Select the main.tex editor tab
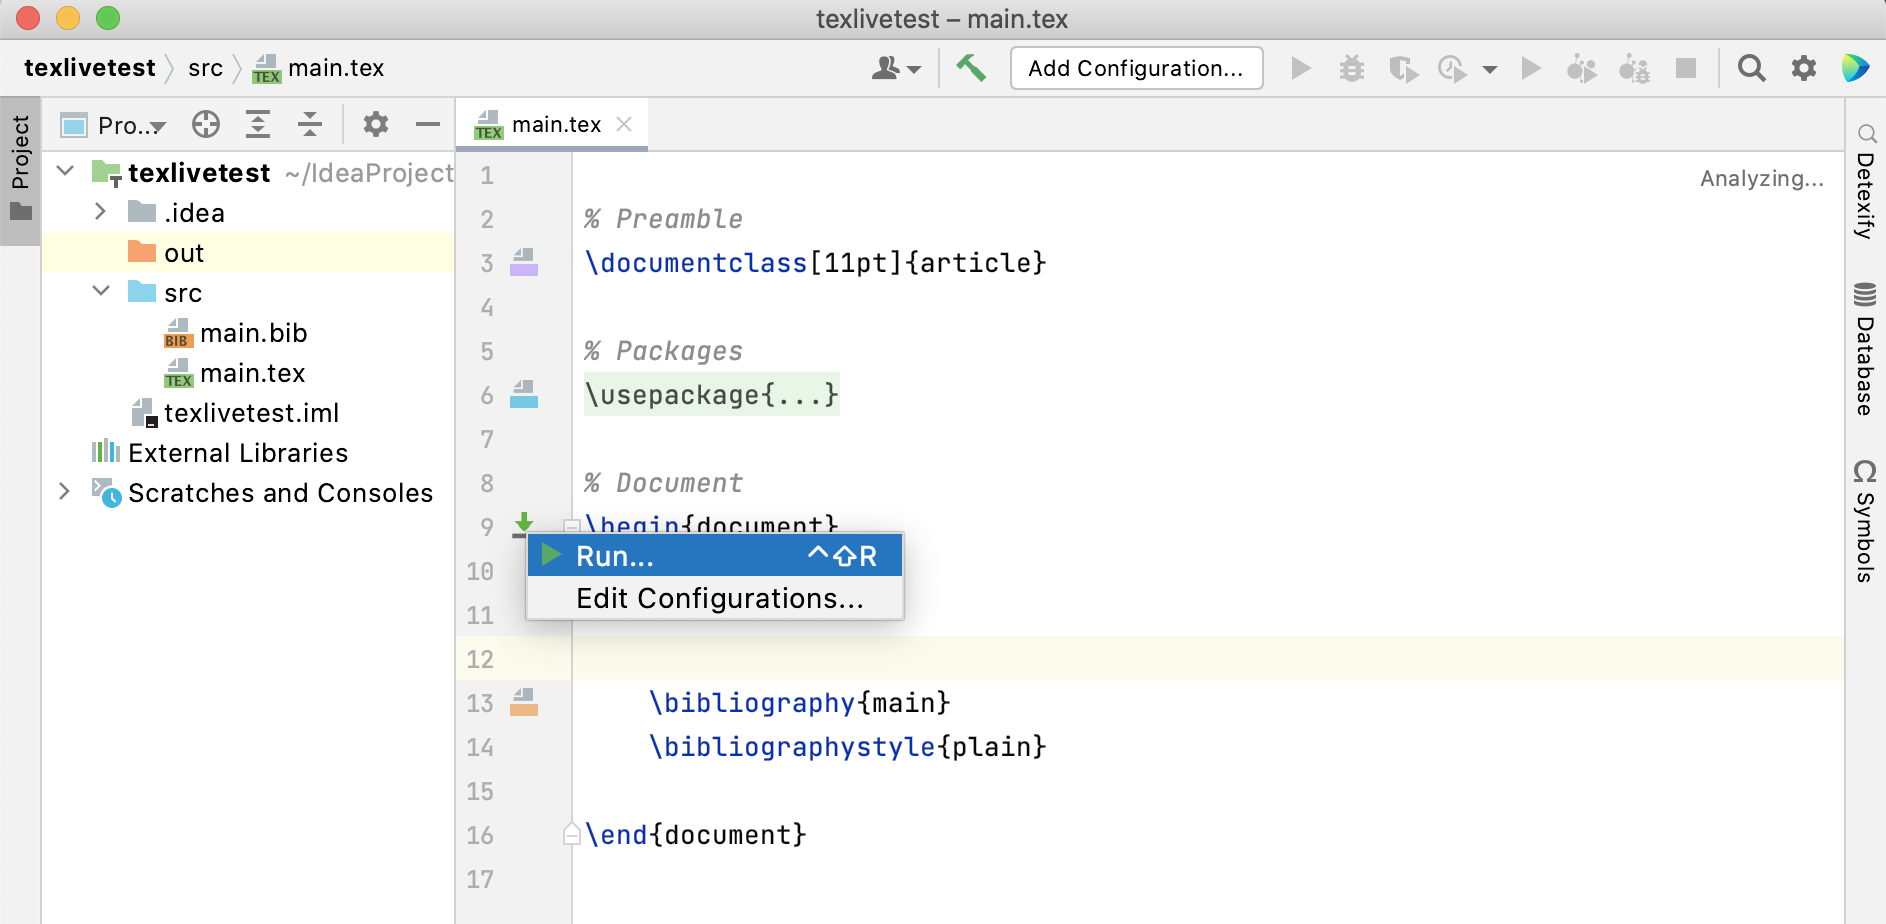Screen dimensions: 1886x924 [556, 122]
